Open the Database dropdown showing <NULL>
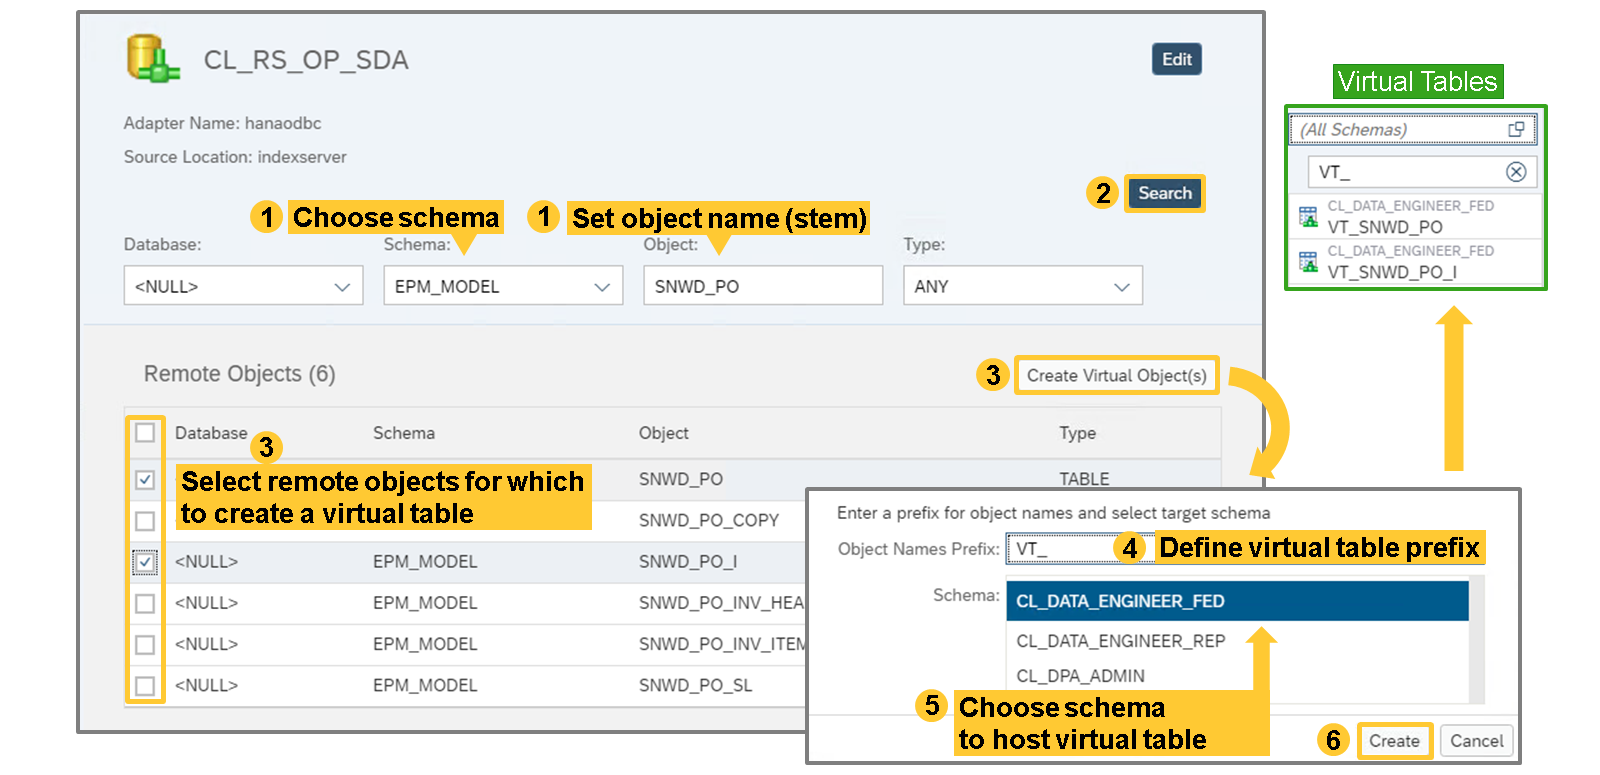The image size is (1600, 775). tap(243, 286)
